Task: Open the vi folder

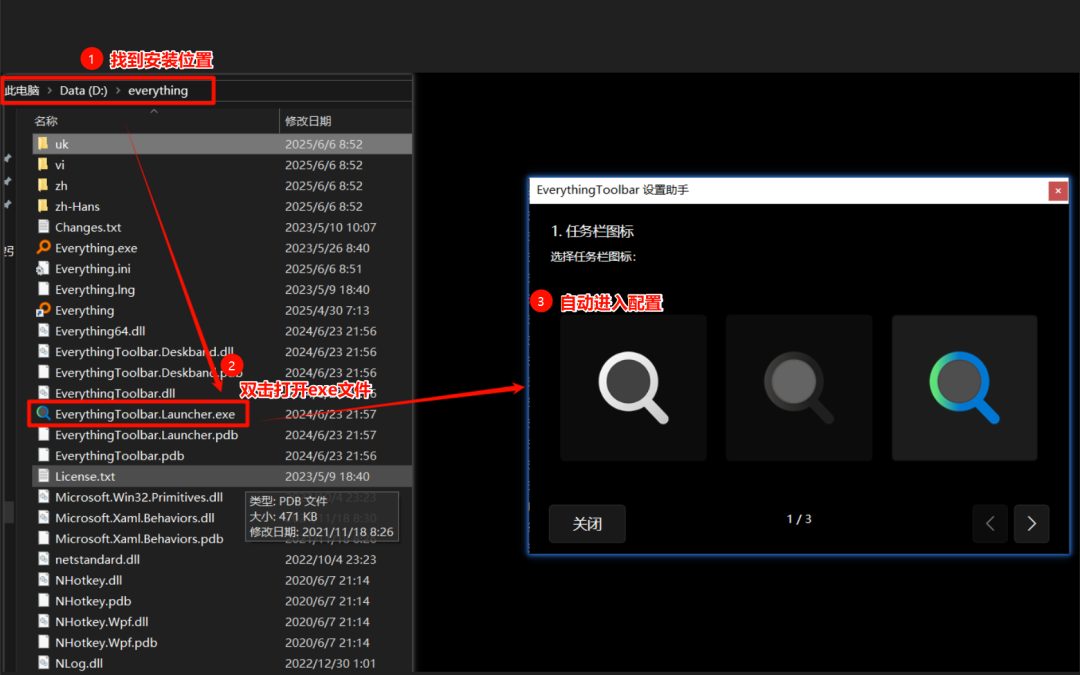Action: pos(61,164)
